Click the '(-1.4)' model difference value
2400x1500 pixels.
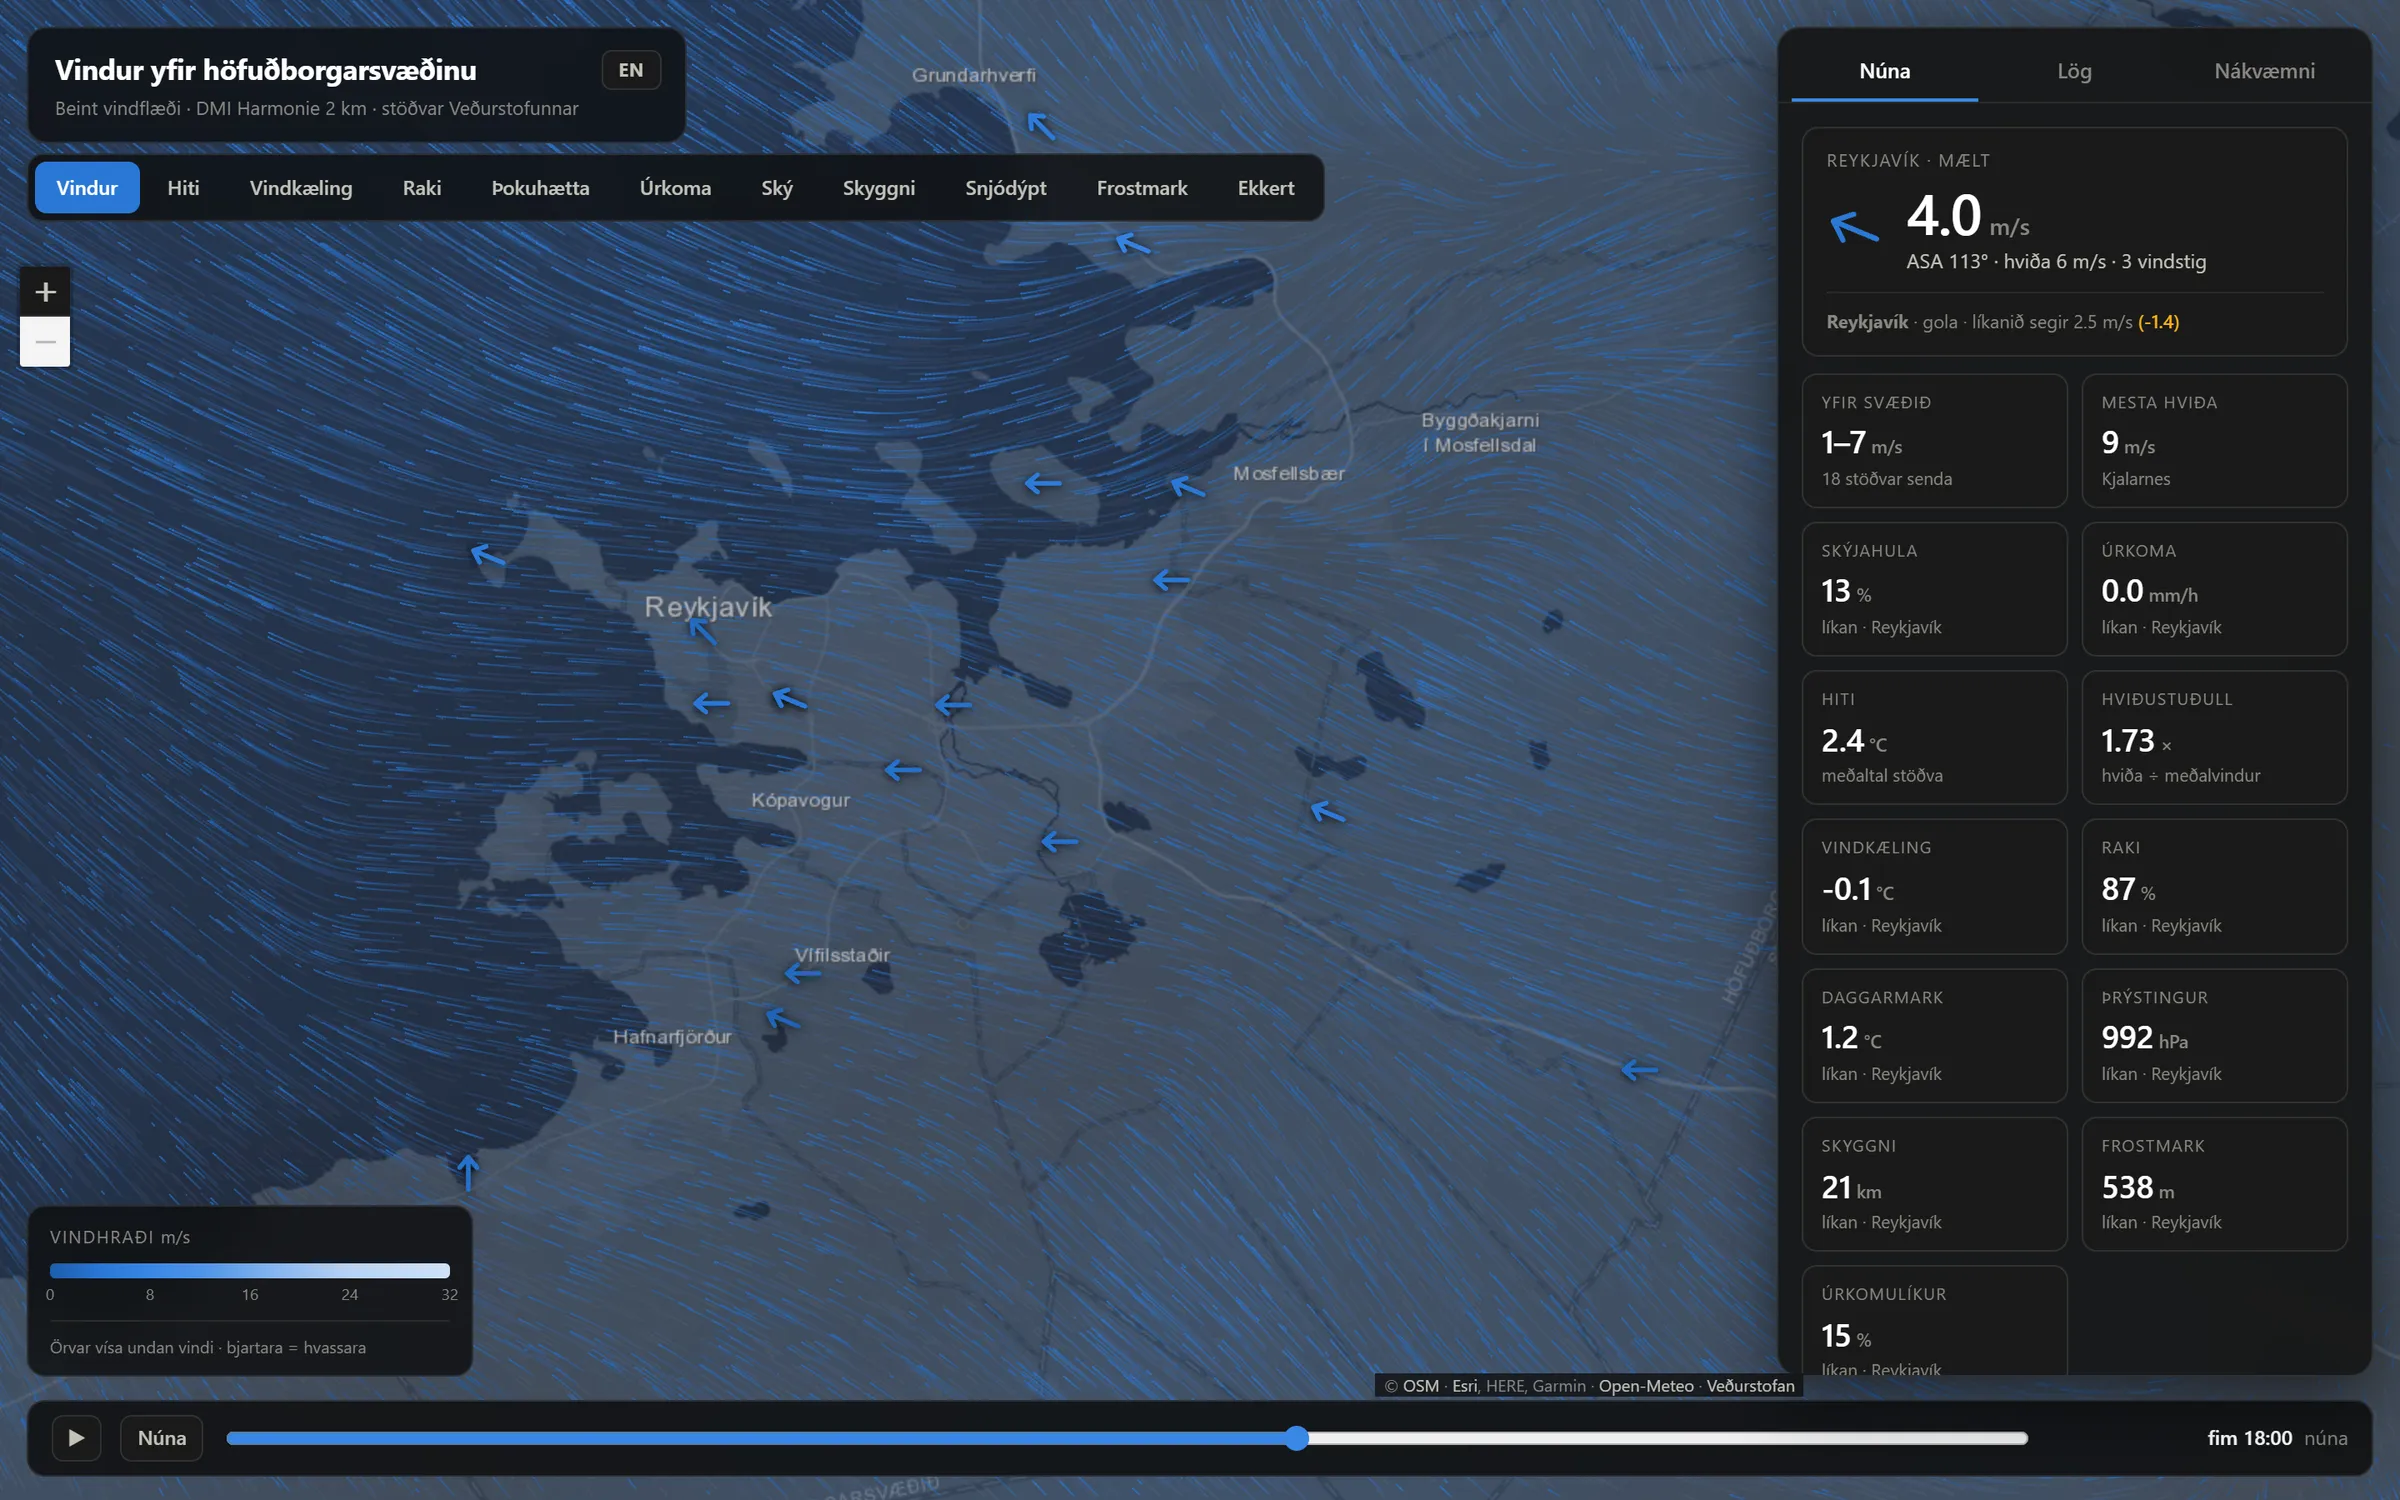[x=2158, y=322]
